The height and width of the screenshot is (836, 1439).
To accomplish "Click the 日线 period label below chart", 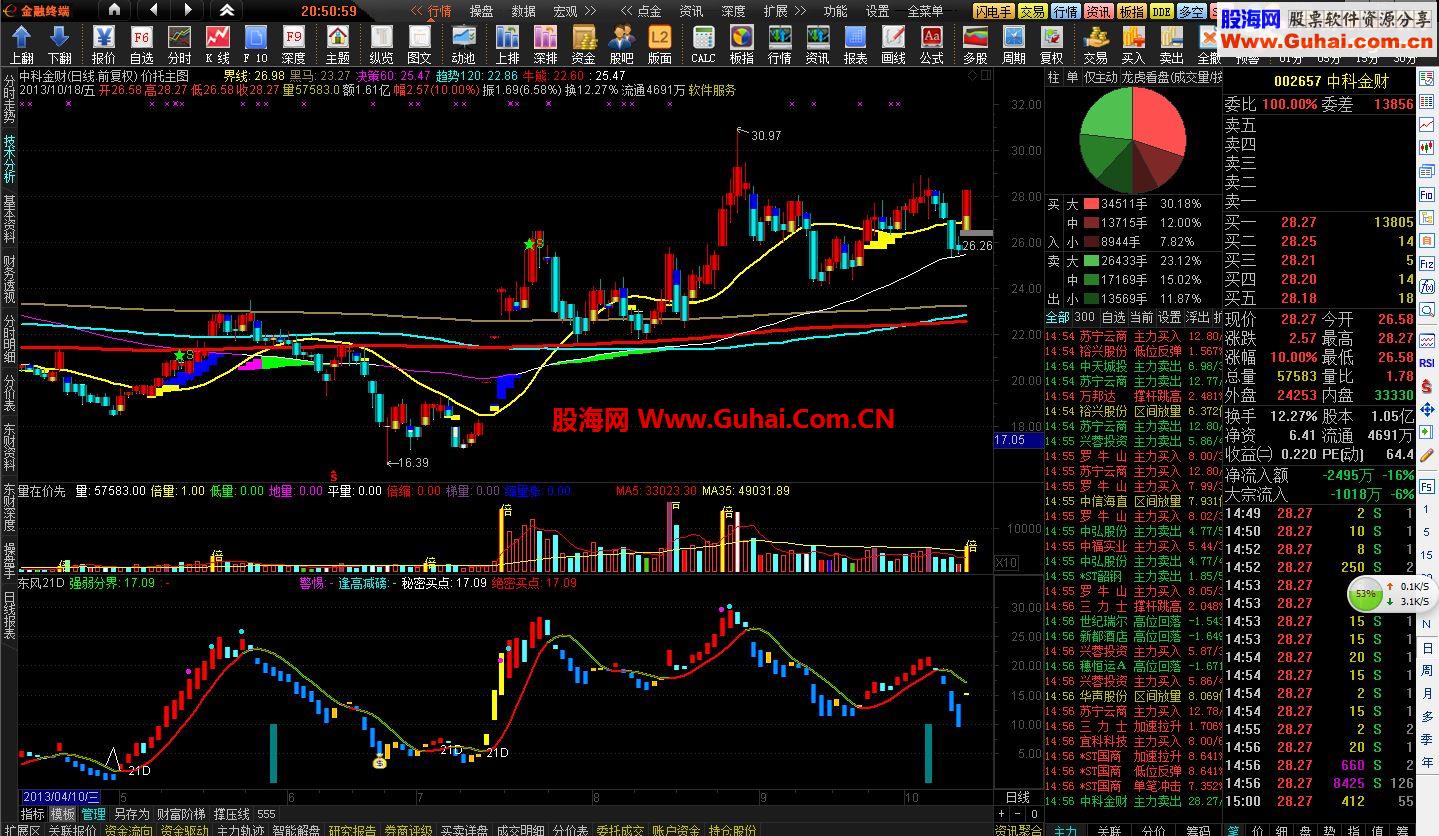I will click(x=1017, y=797).
